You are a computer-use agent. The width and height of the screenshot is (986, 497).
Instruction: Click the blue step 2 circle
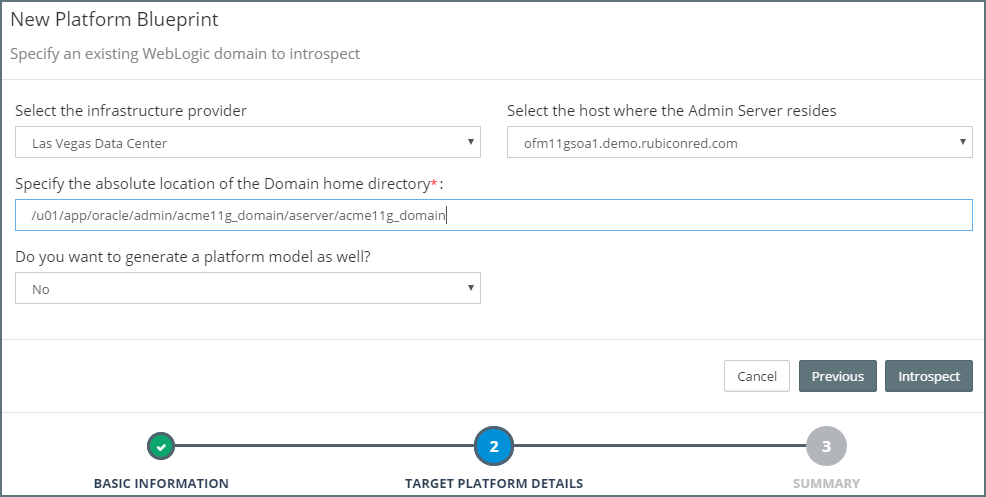pos(494,446)
